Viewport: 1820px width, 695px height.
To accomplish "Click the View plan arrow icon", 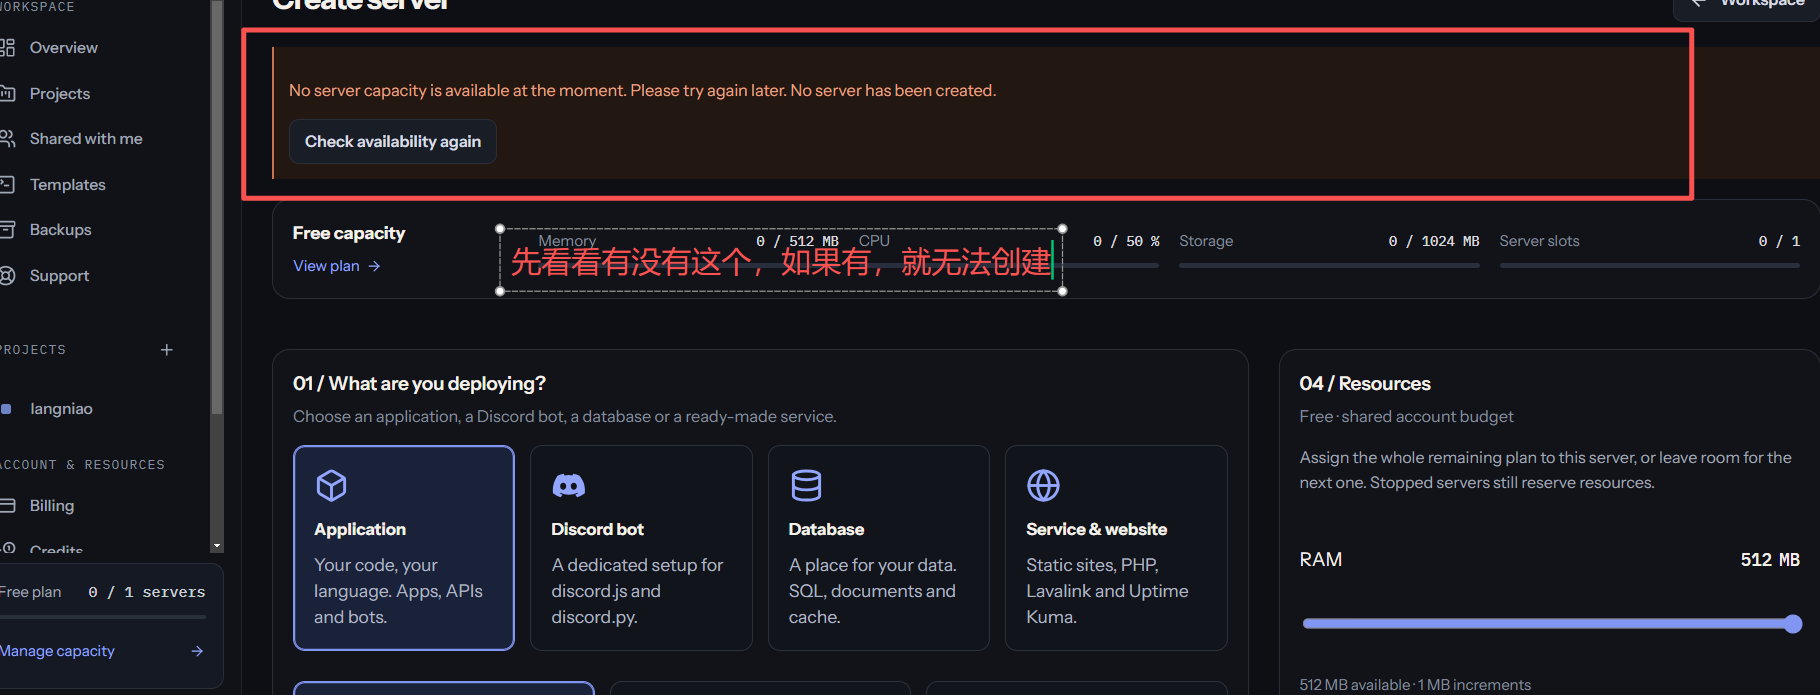I will (x=374, y=266).
